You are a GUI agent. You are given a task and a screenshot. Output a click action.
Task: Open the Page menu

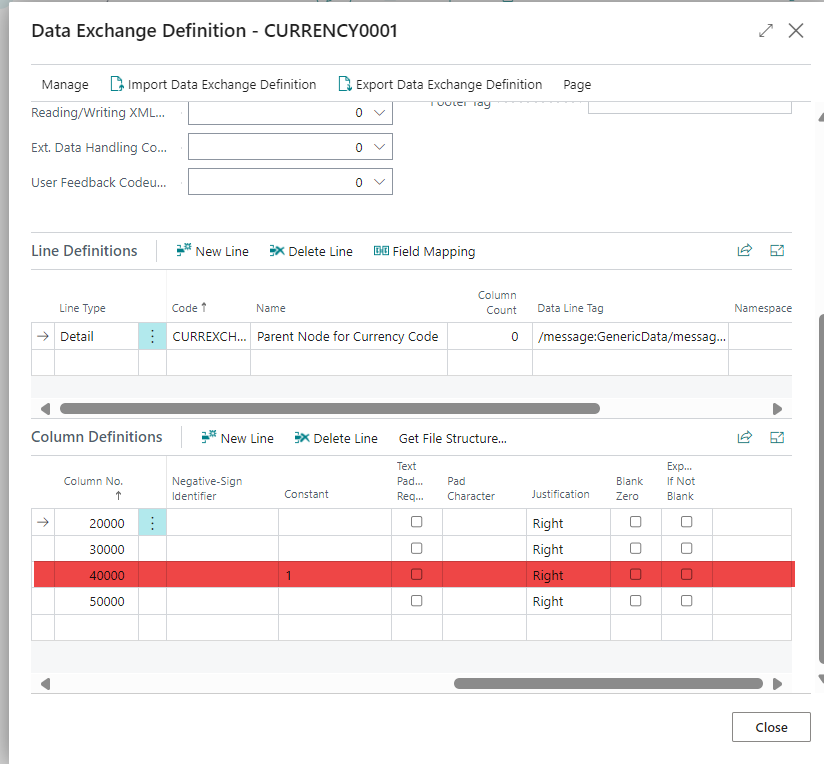tap(577, 85)
